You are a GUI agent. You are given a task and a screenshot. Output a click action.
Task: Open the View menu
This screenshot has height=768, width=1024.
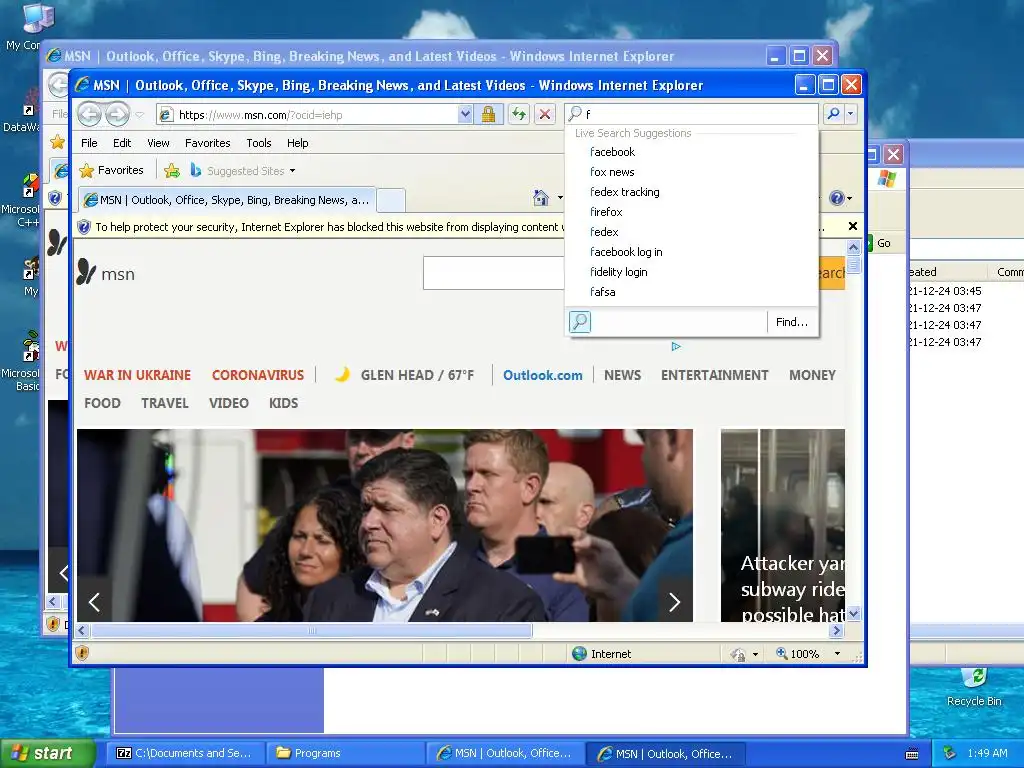click(x=158, y=143)
